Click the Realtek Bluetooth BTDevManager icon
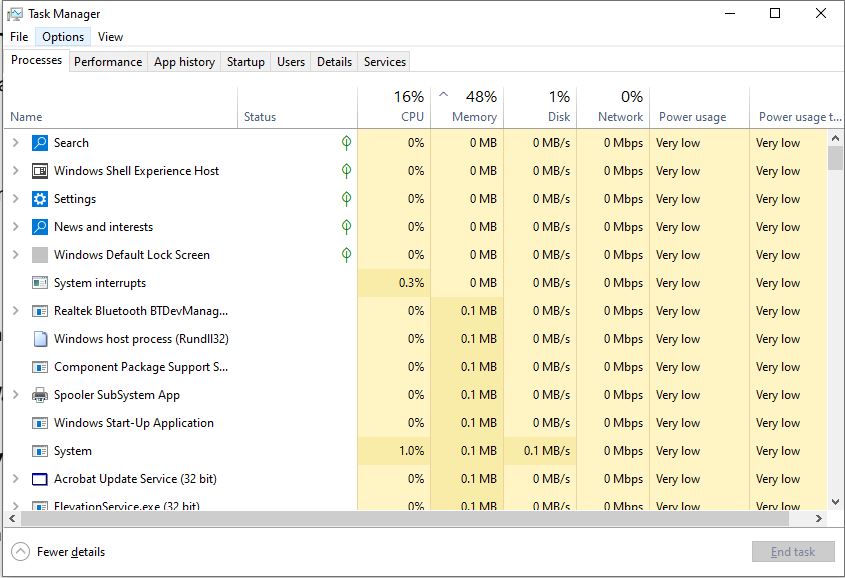Screen dimensions: 845x578 [40, 311]
